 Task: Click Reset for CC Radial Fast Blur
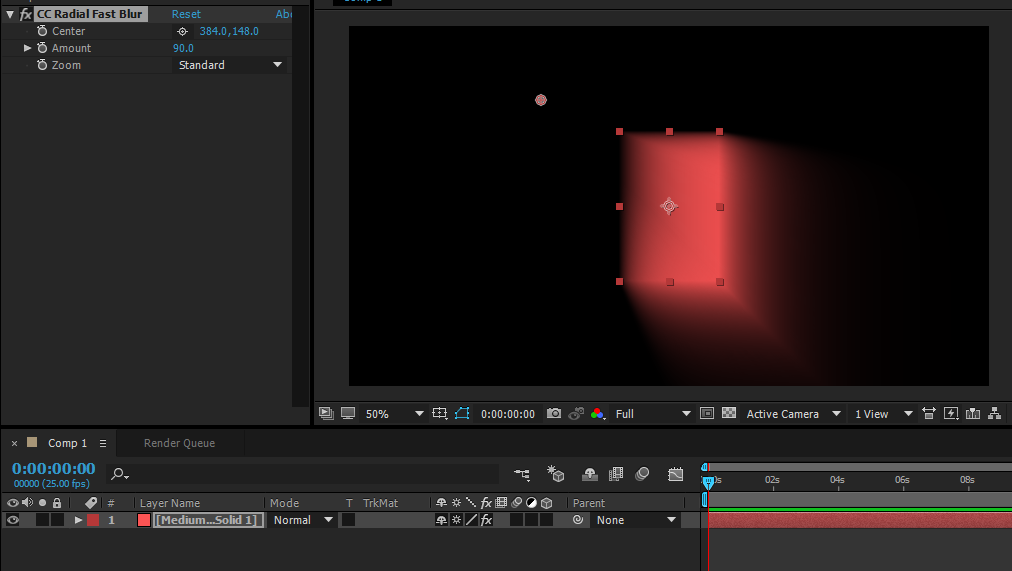pos(186,14)
